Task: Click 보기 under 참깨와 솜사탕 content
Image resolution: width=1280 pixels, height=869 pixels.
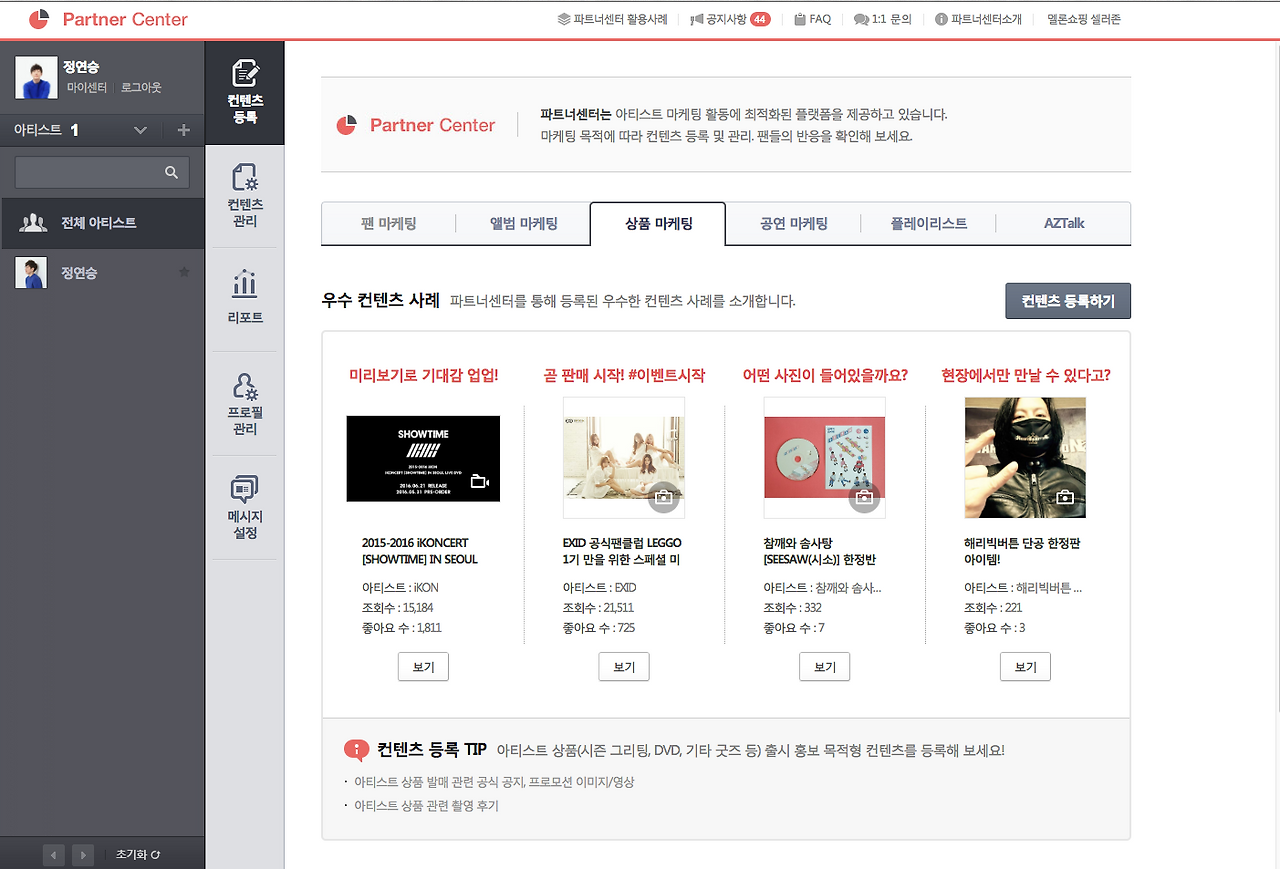Action: (825, 667)
